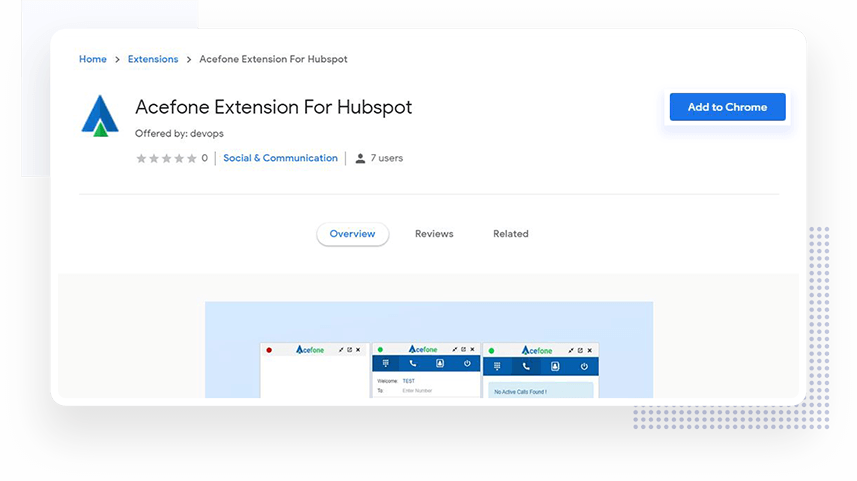Open the Social & Communication category link
Viewport: 857px width, 481px height.
coord(280,158)
